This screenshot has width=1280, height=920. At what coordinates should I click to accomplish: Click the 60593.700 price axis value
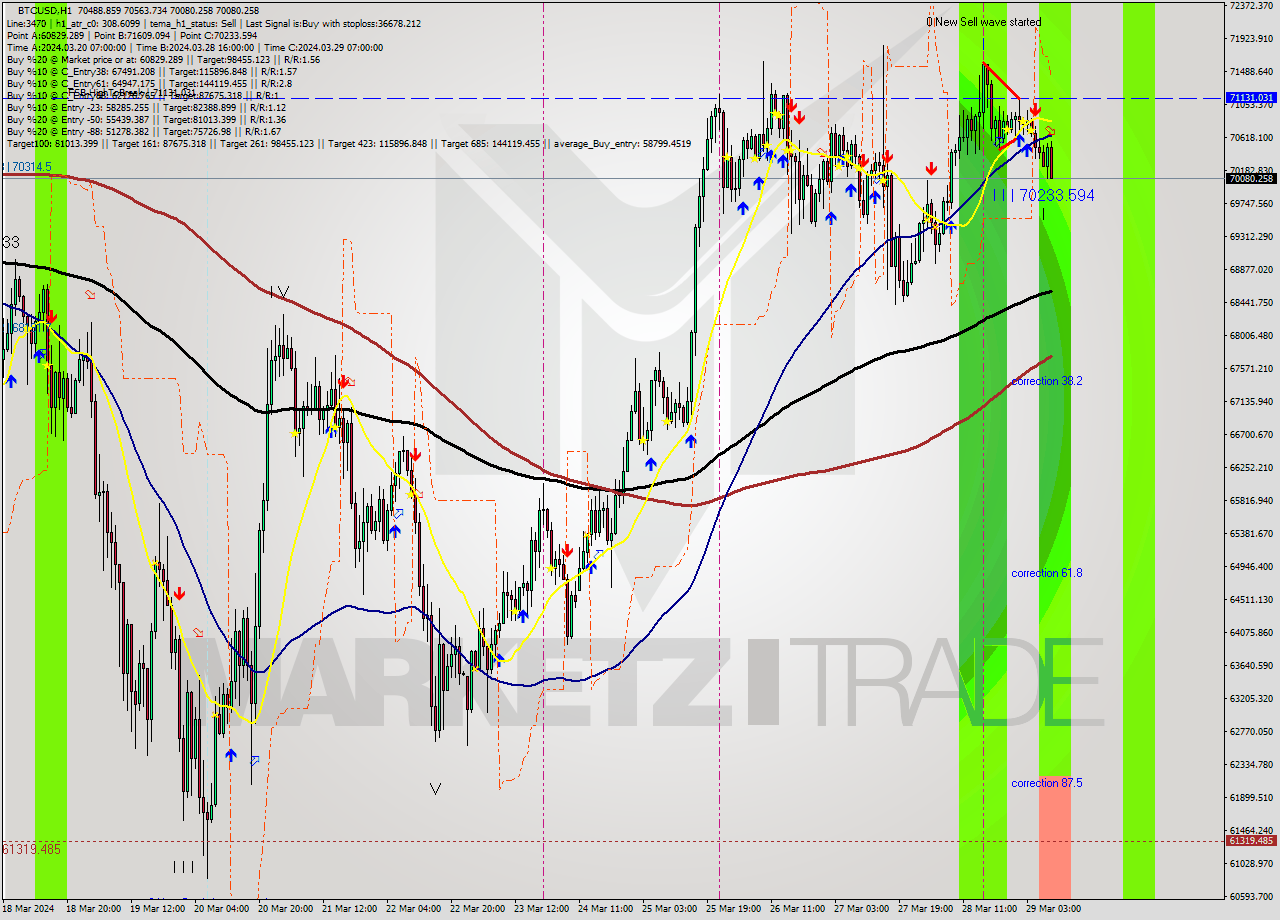(1251, 896)
